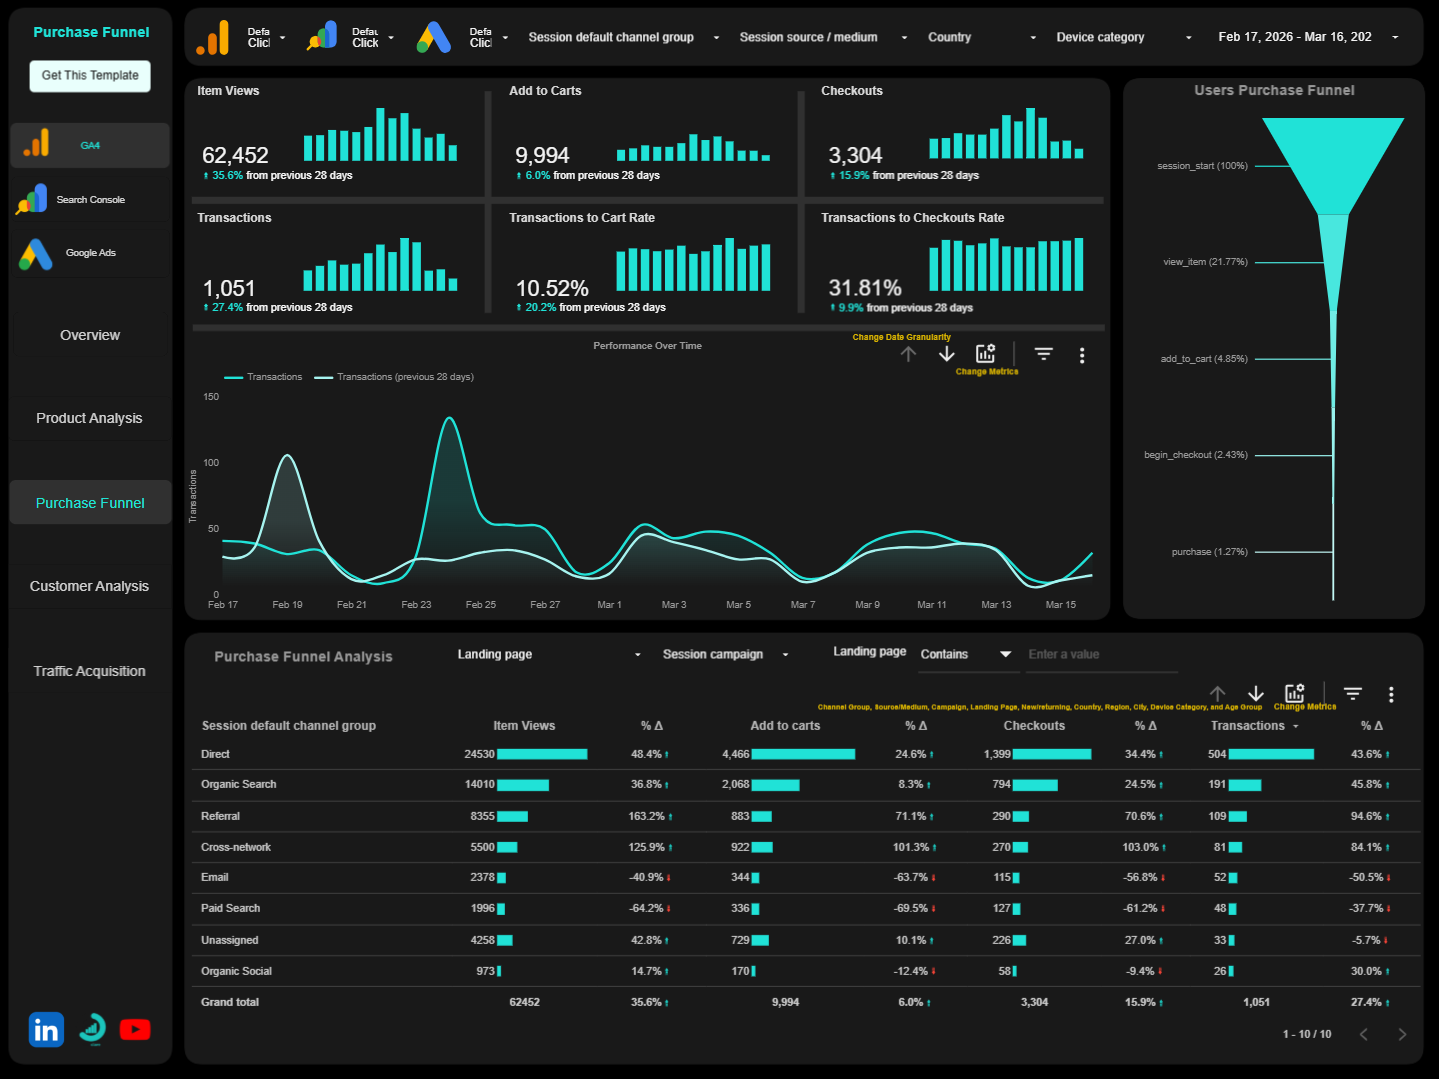Screen dimensions: 1439x1079
Task: Select the GA4 source in the sidebar
Action: pos(89,144)
